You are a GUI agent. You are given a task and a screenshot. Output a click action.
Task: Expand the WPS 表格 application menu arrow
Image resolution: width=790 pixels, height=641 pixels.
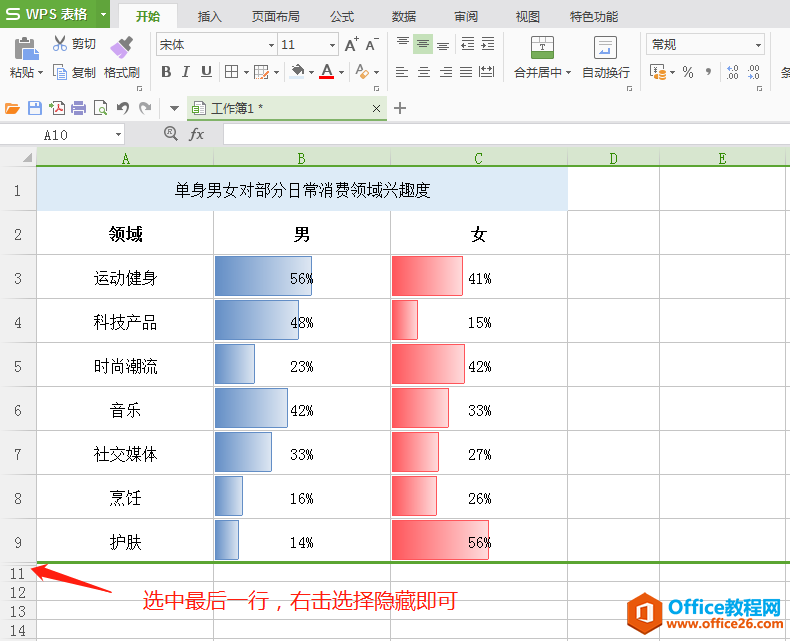click(x=103, y=14)
